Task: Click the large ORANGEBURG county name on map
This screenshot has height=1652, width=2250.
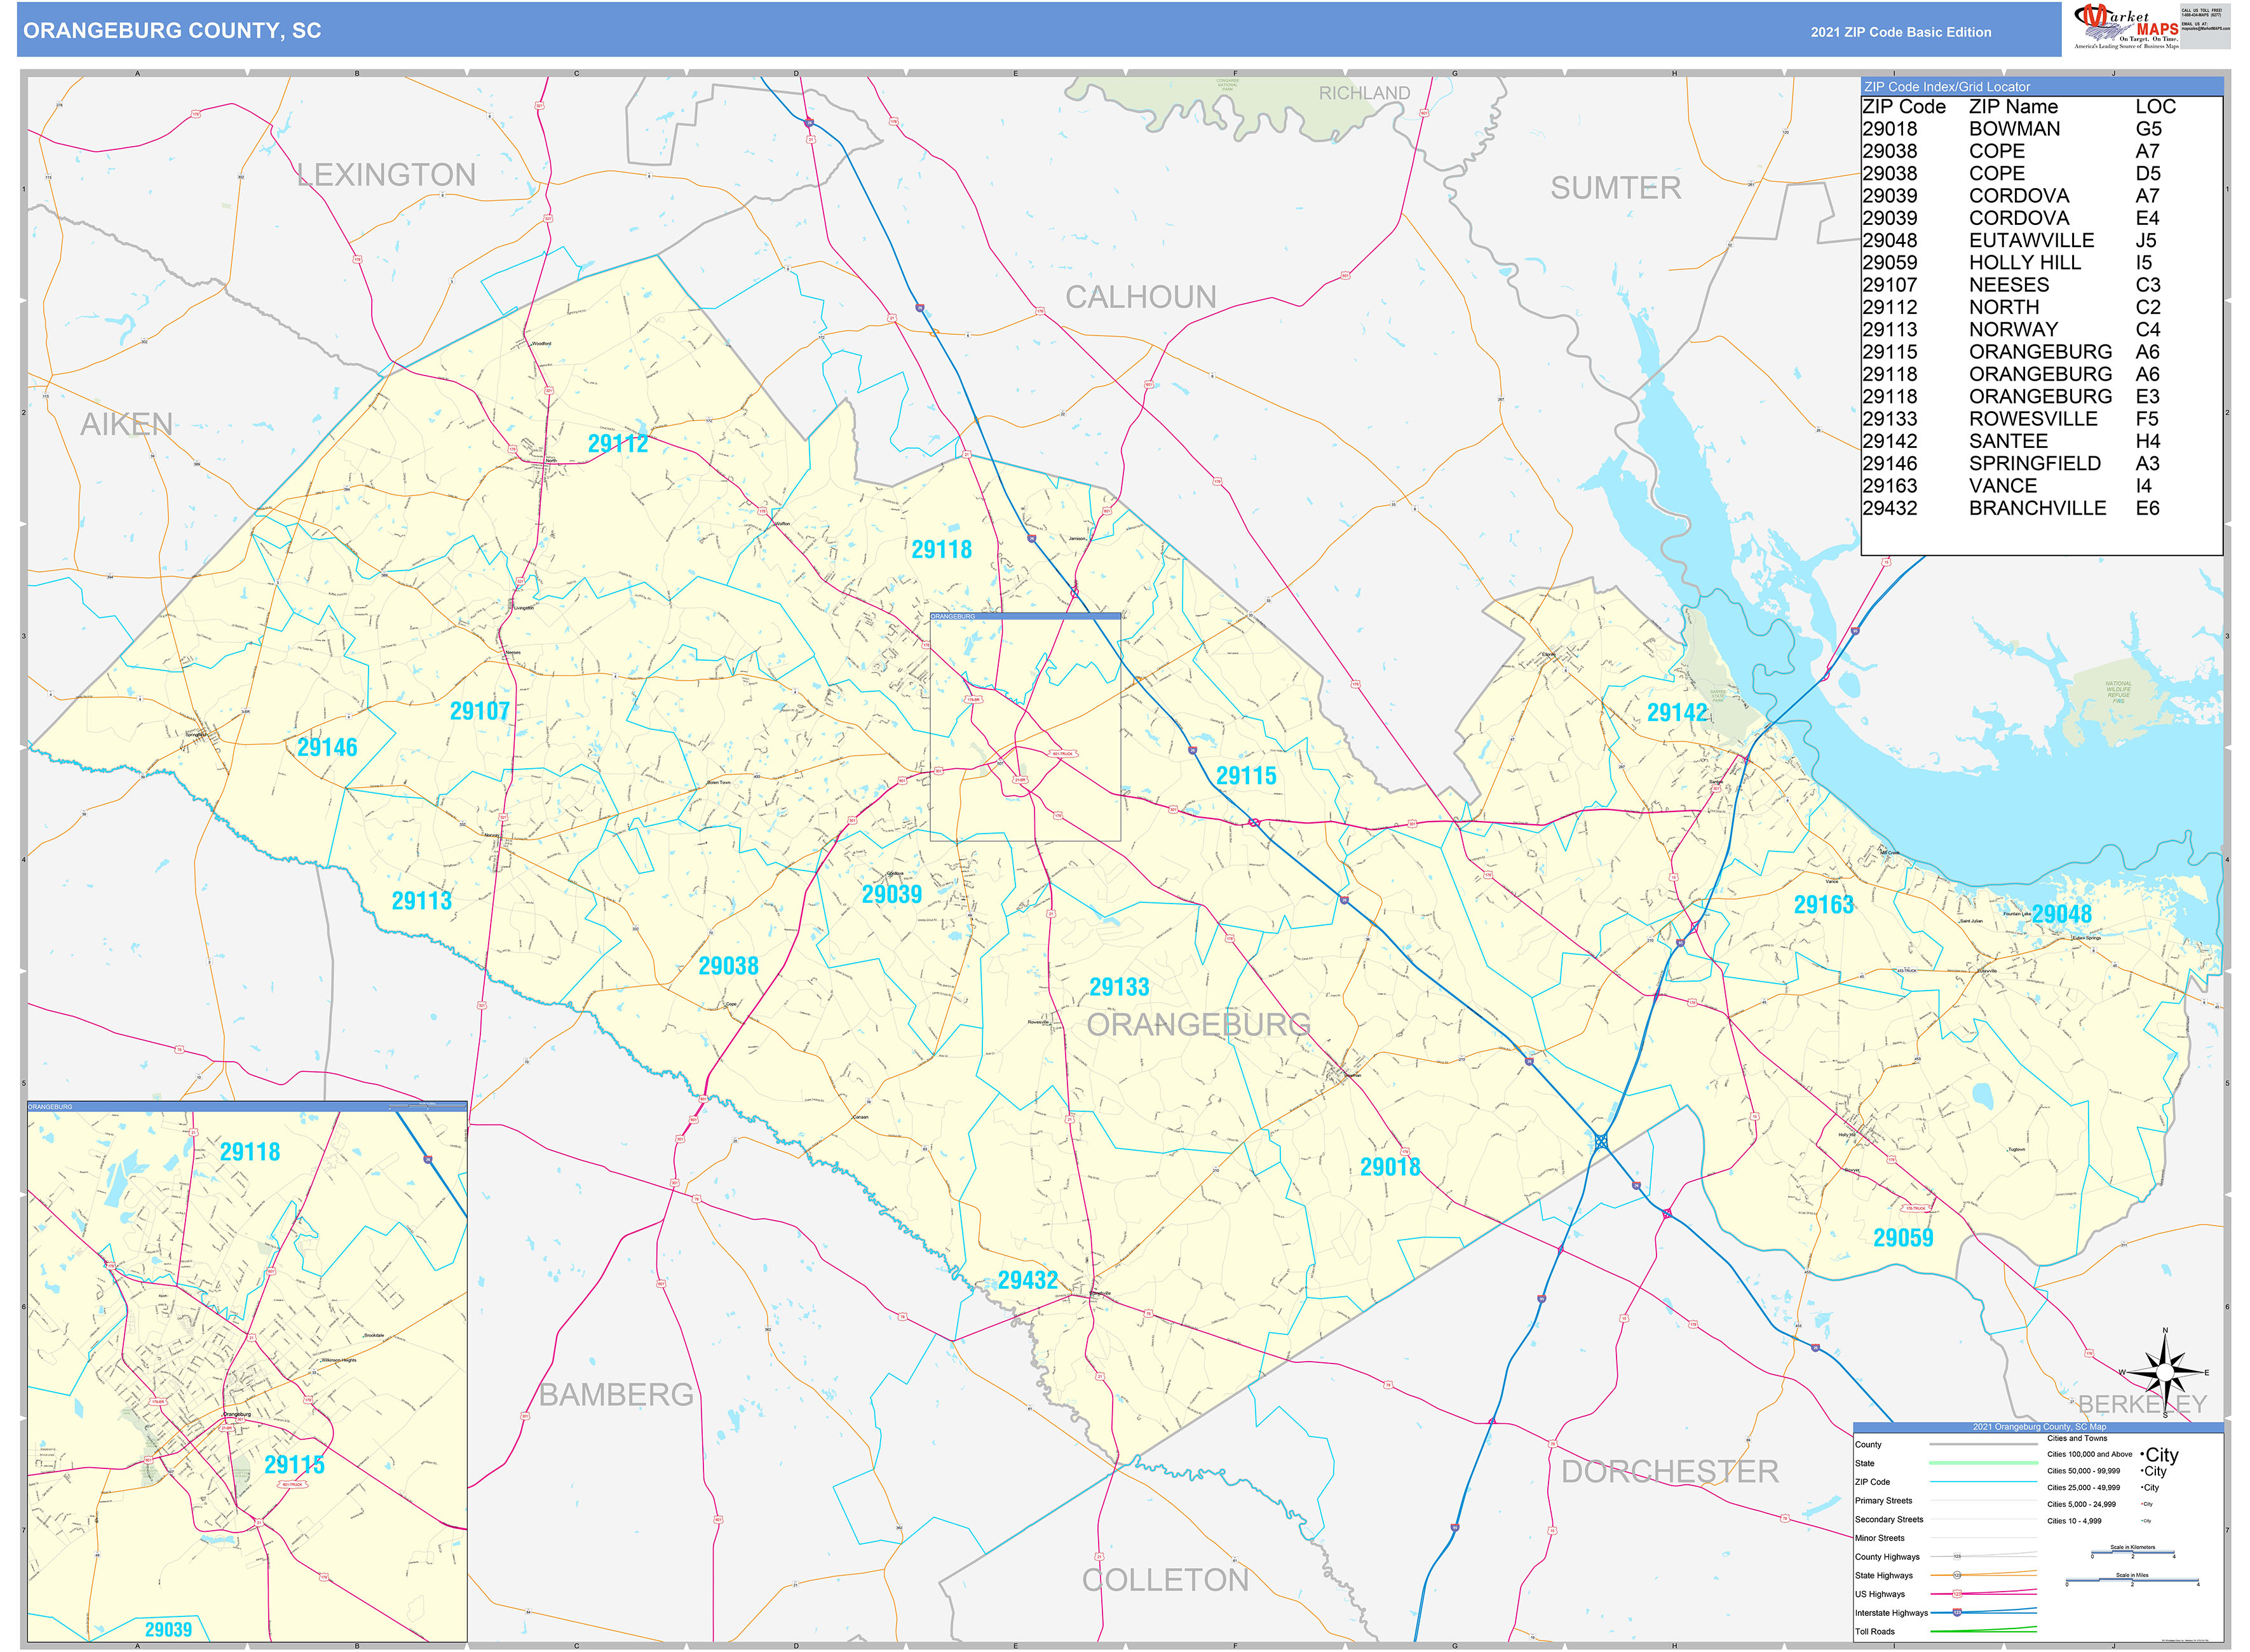Action: pos(1198,1025)
